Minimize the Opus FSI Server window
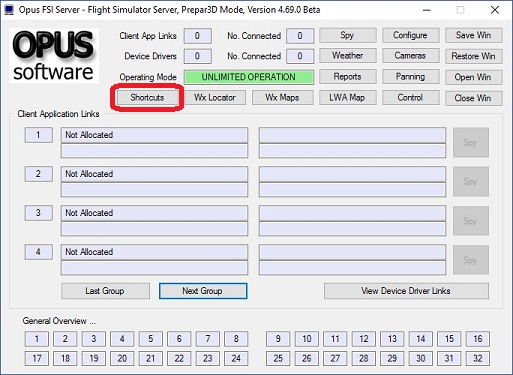513x375 pixels. [x=426, y=10]
